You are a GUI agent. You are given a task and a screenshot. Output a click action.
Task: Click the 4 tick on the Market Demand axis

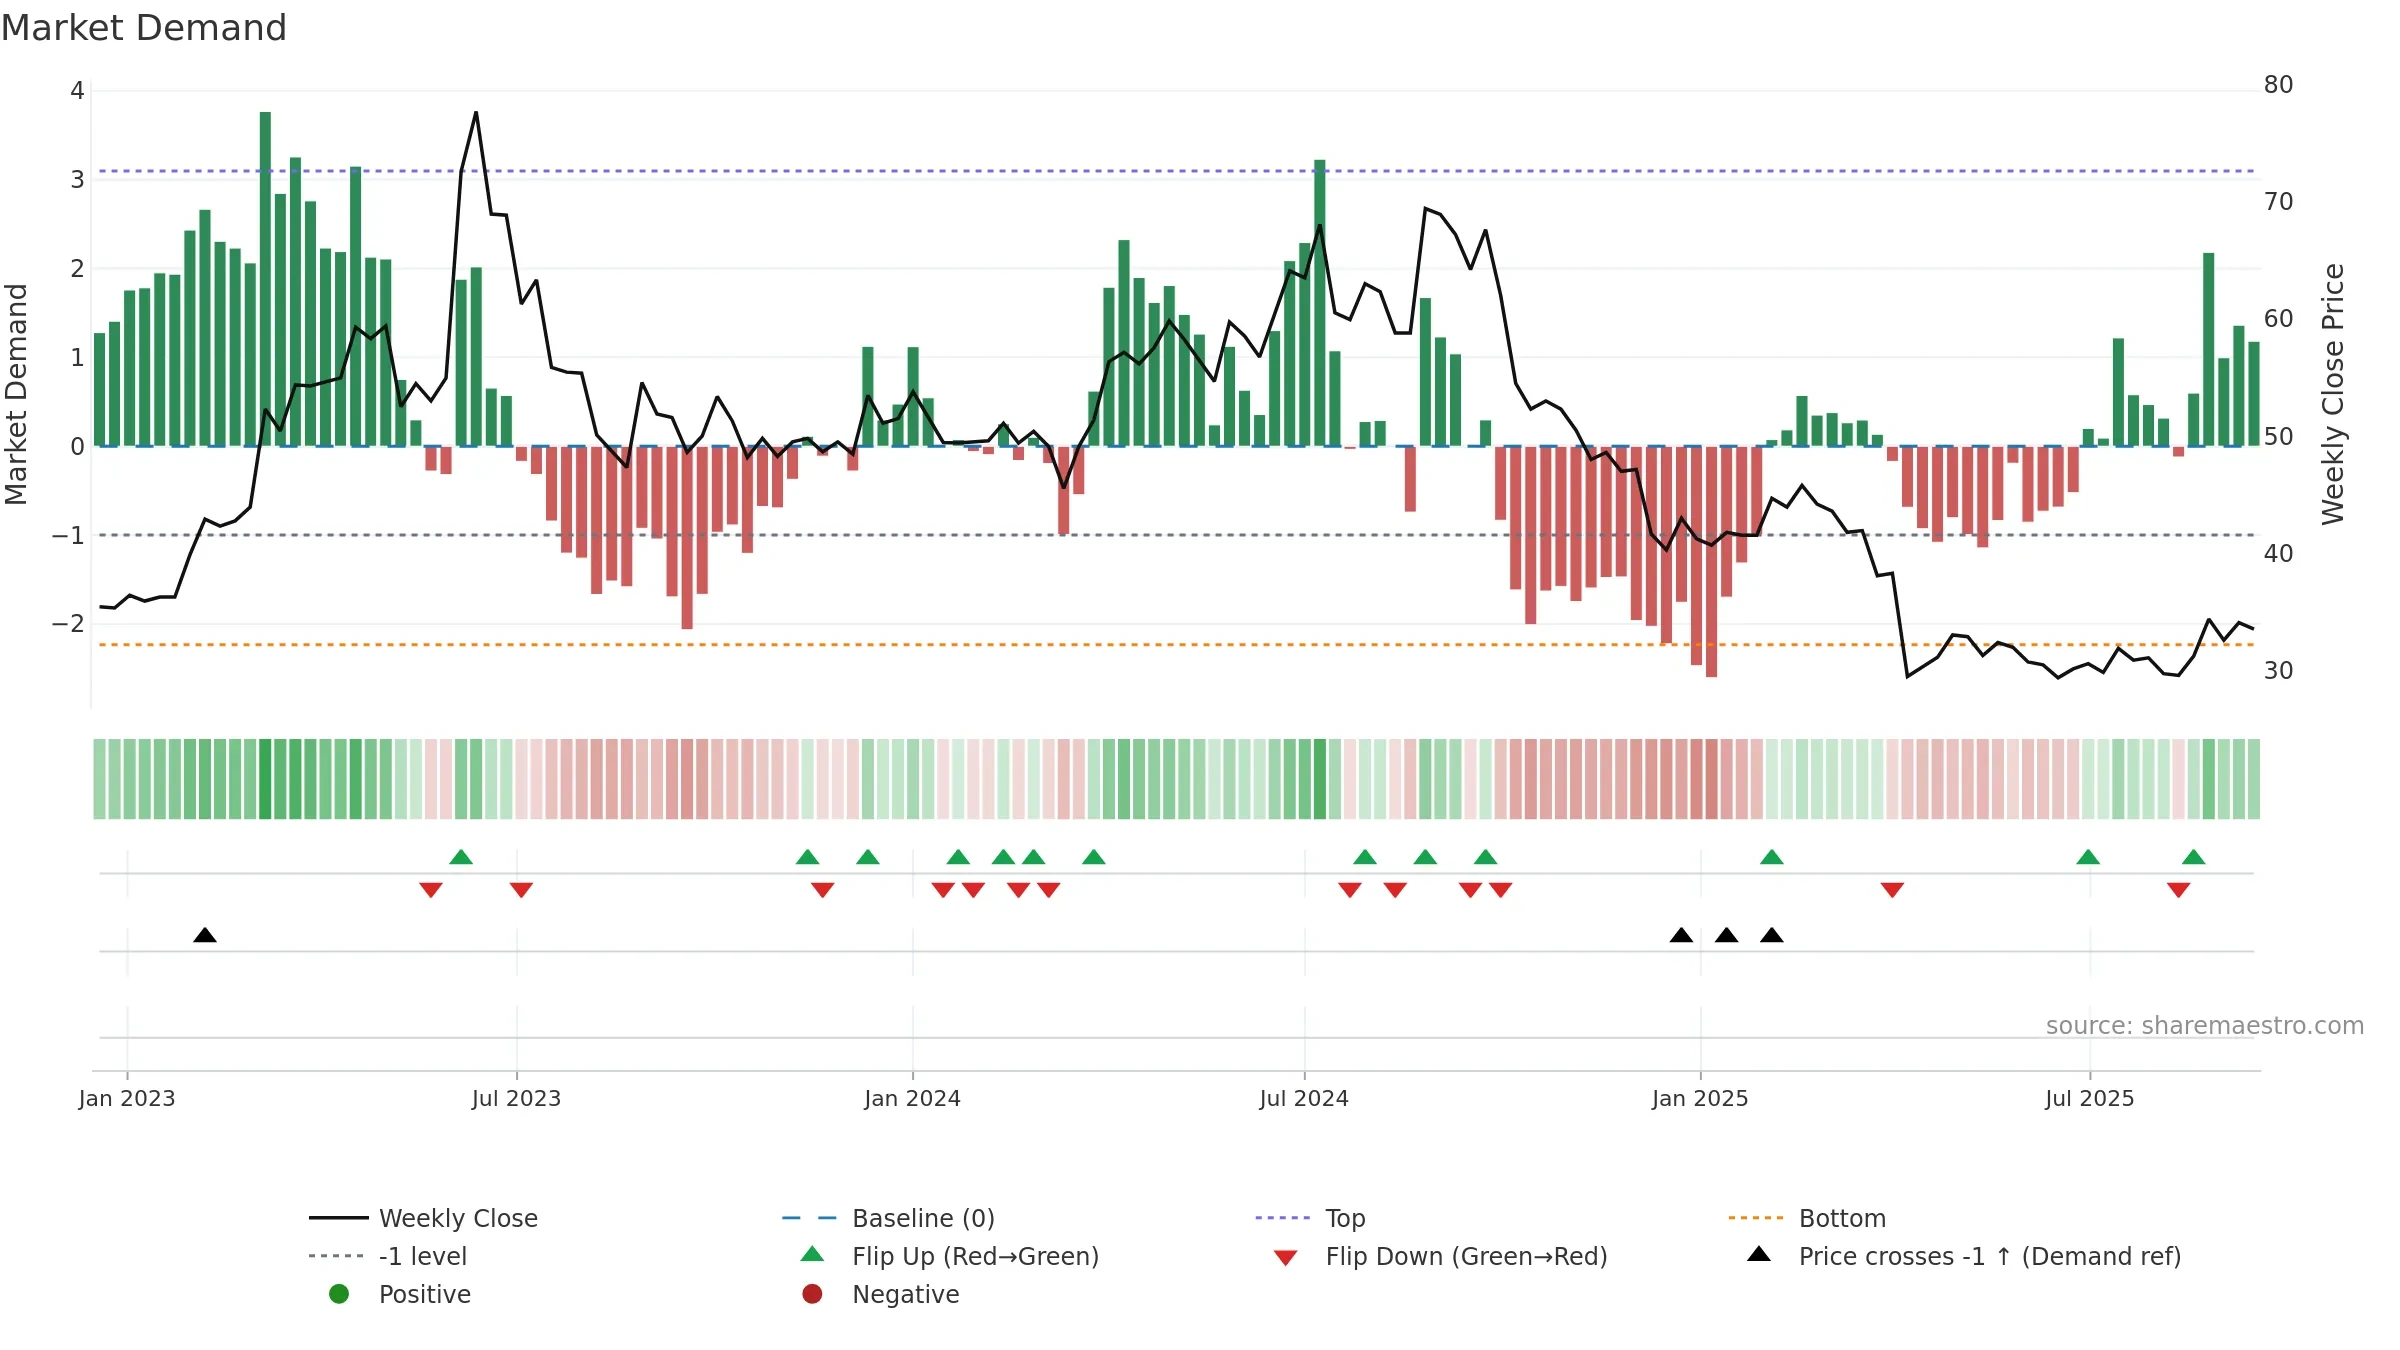[x=77, y=91]
